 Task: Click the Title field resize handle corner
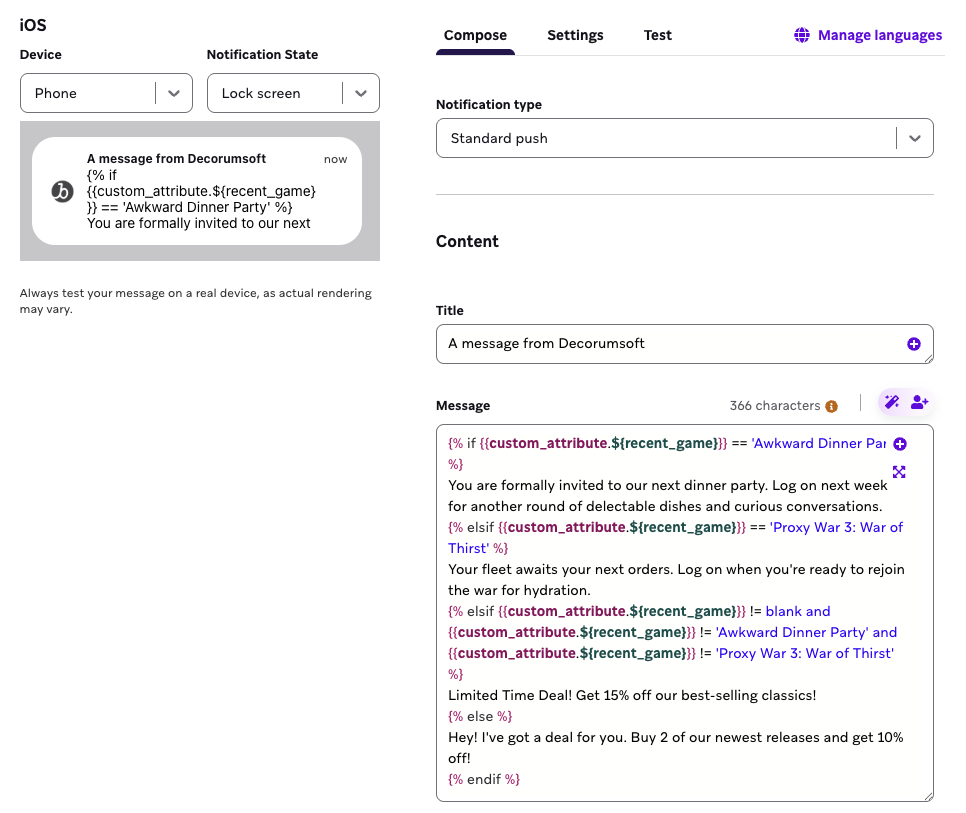coord(929,359)
